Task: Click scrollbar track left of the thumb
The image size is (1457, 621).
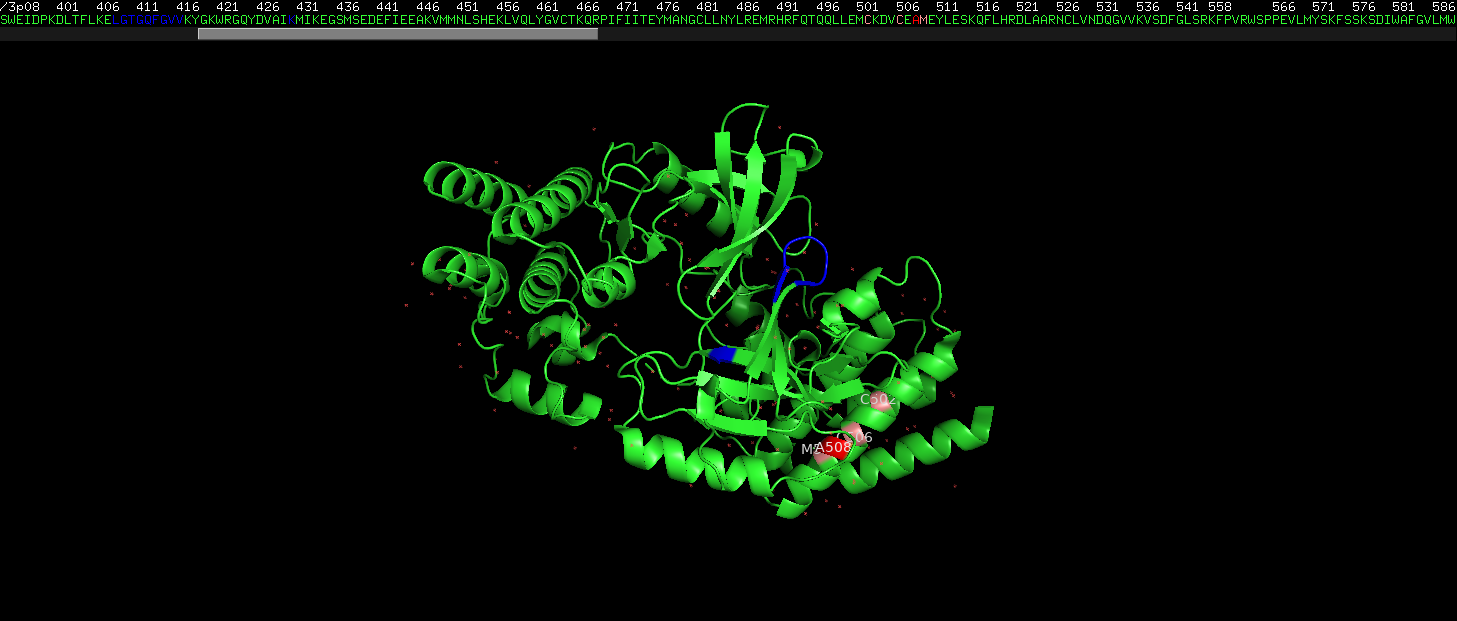Action: [x=99, y=34]
